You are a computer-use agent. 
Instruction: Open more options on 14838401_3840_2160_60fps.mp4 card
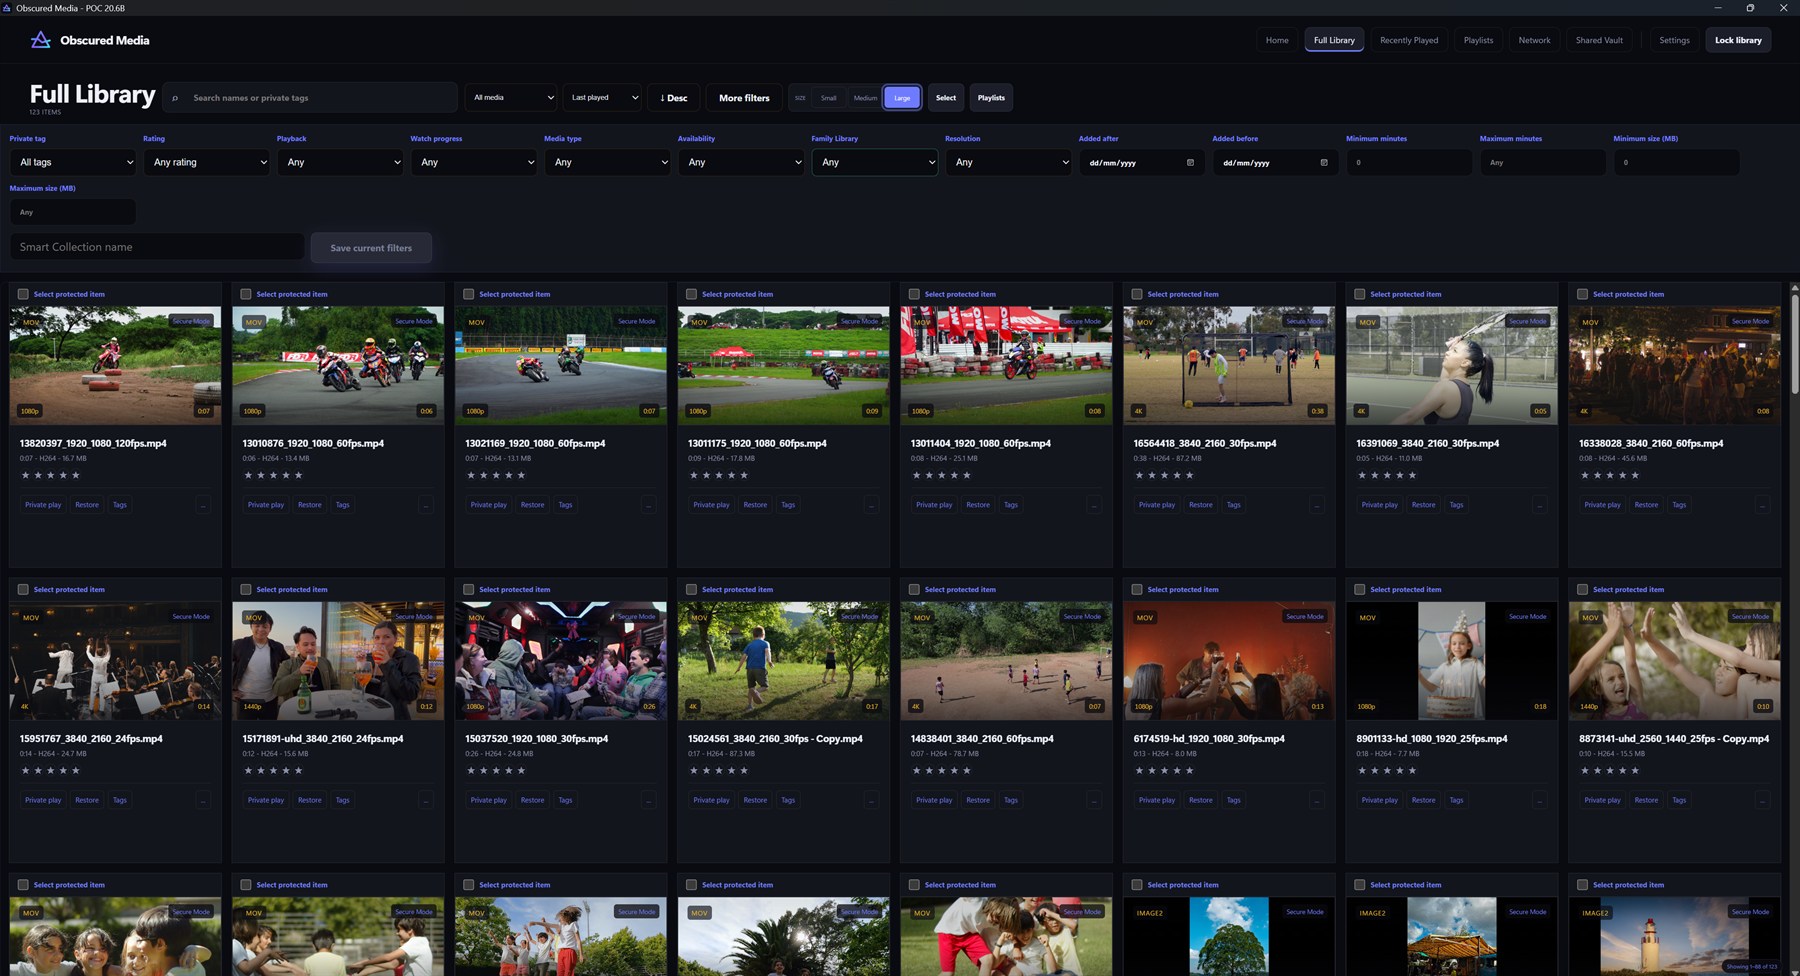pos(1094,800)
